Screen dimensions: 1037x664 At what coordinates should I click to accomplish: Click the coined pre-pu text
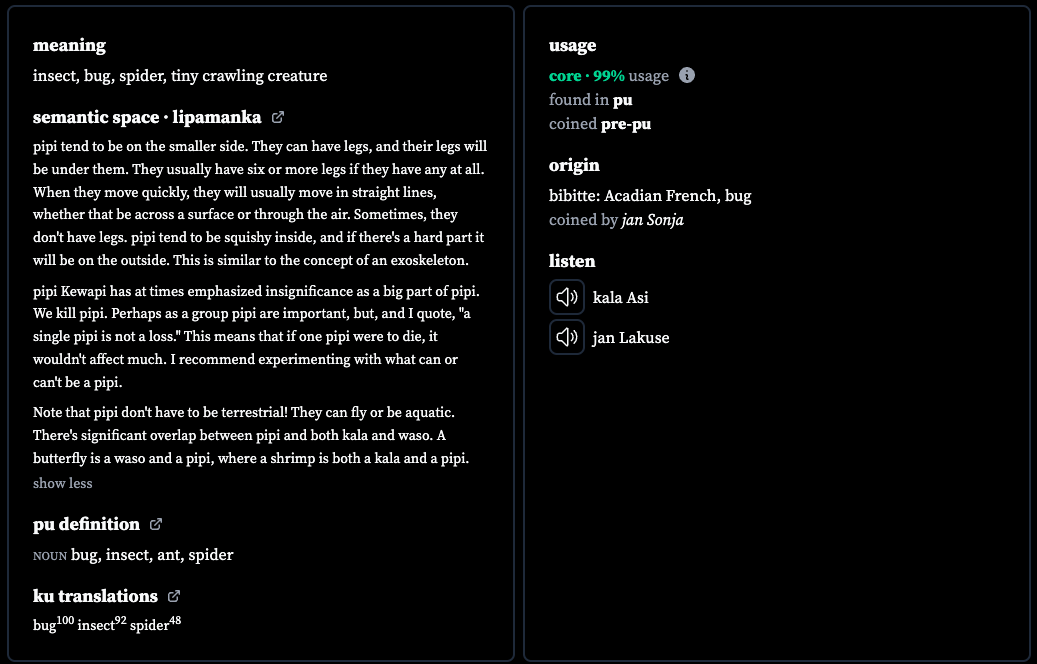[x=600, y=124]
